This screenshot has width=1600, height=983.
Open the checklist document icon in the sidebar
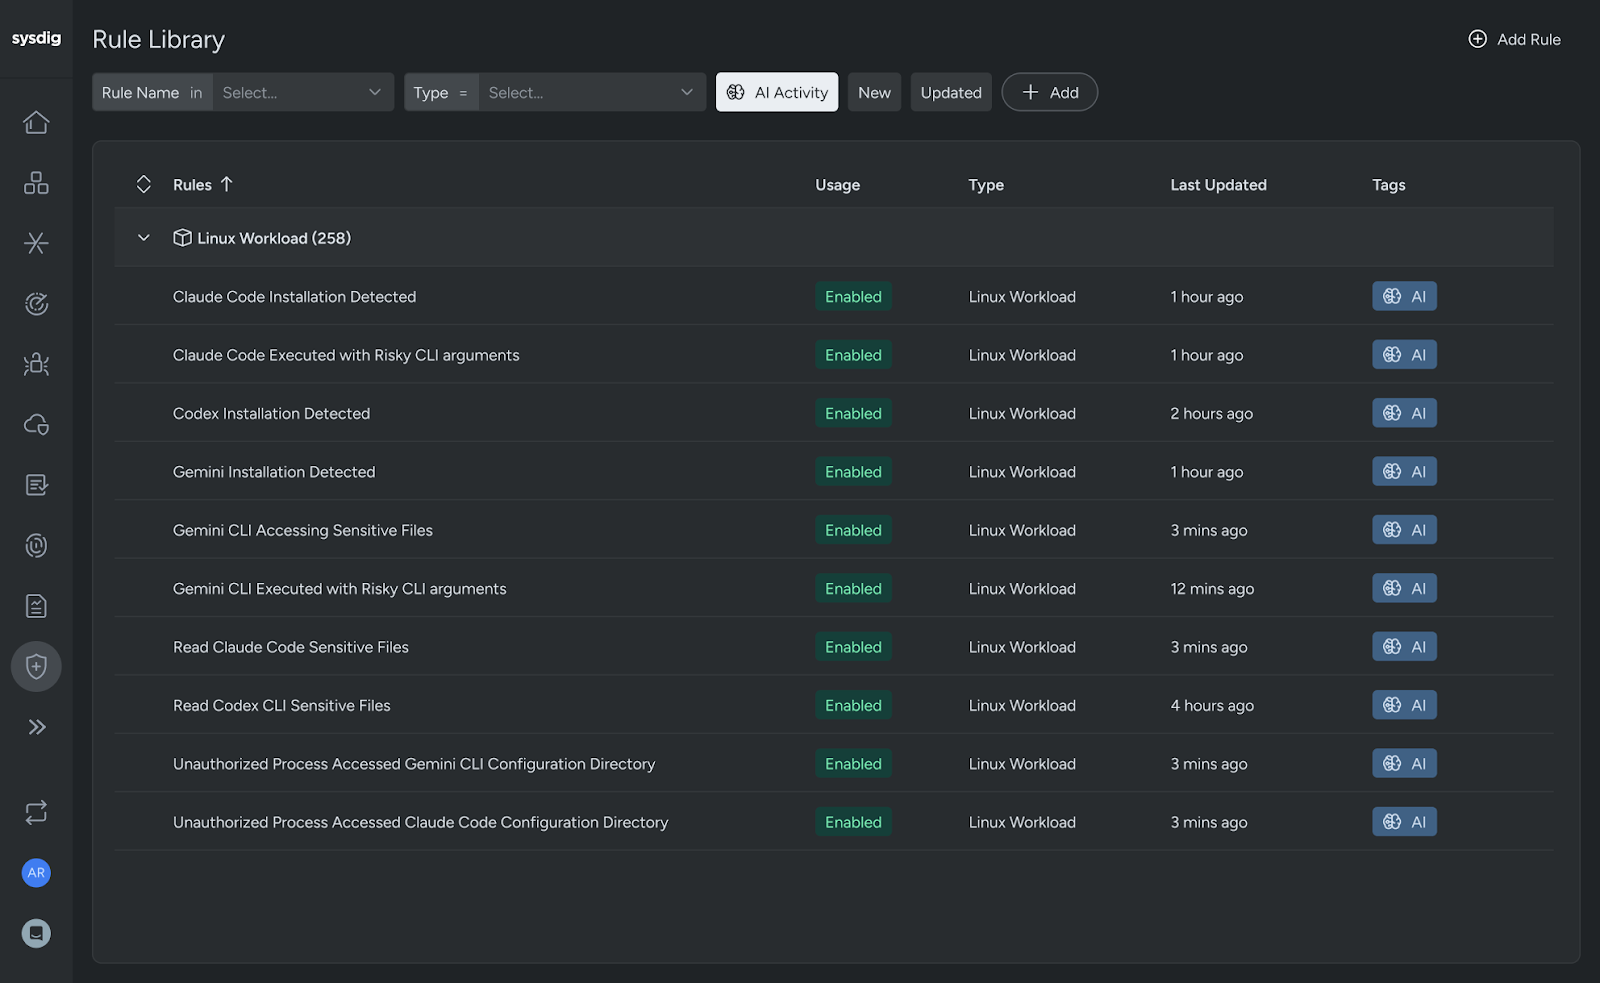36,485
